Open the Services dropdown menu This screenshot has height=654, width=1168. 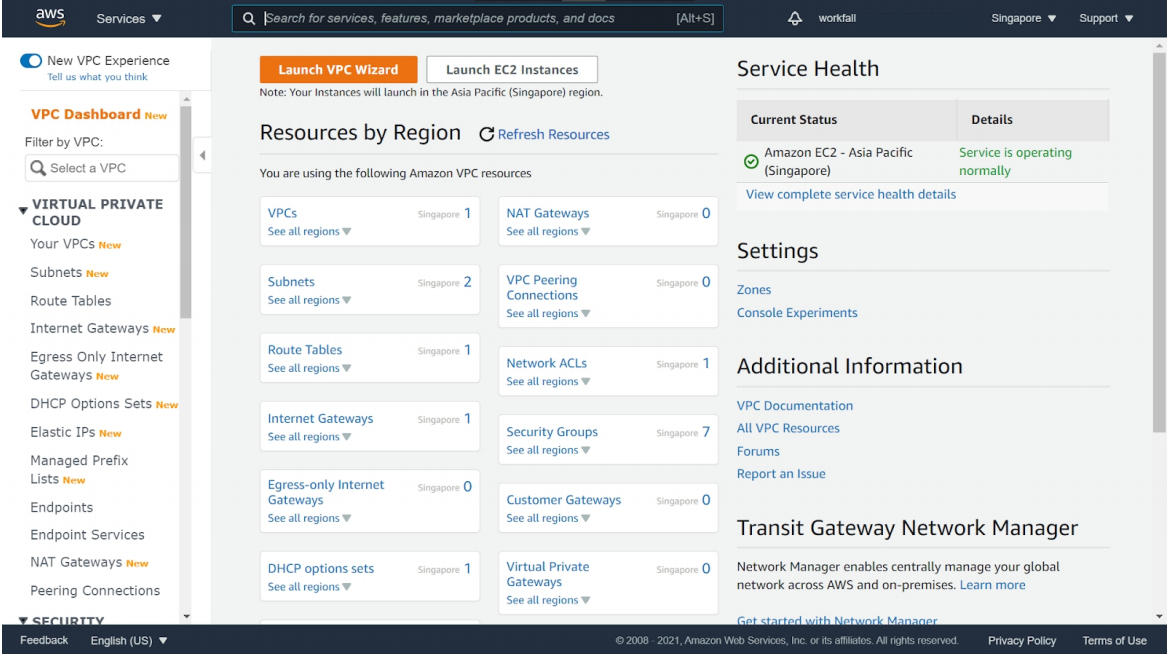pos(129,18)
